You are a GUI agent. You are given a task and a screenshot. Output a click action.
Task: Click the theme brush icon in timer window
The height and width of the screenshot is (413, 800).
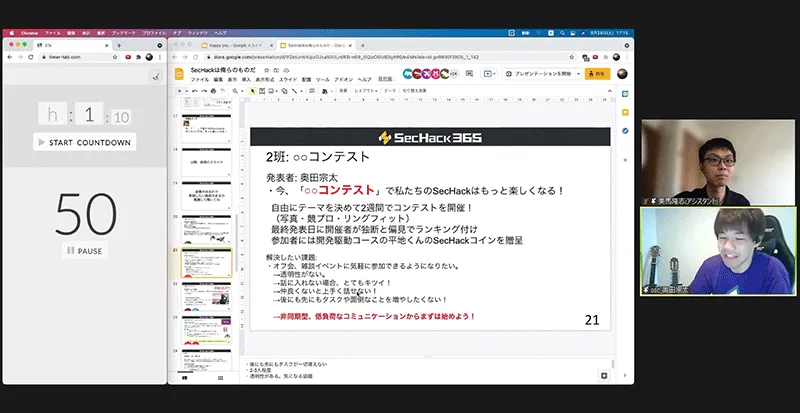(x=156, y=77)
